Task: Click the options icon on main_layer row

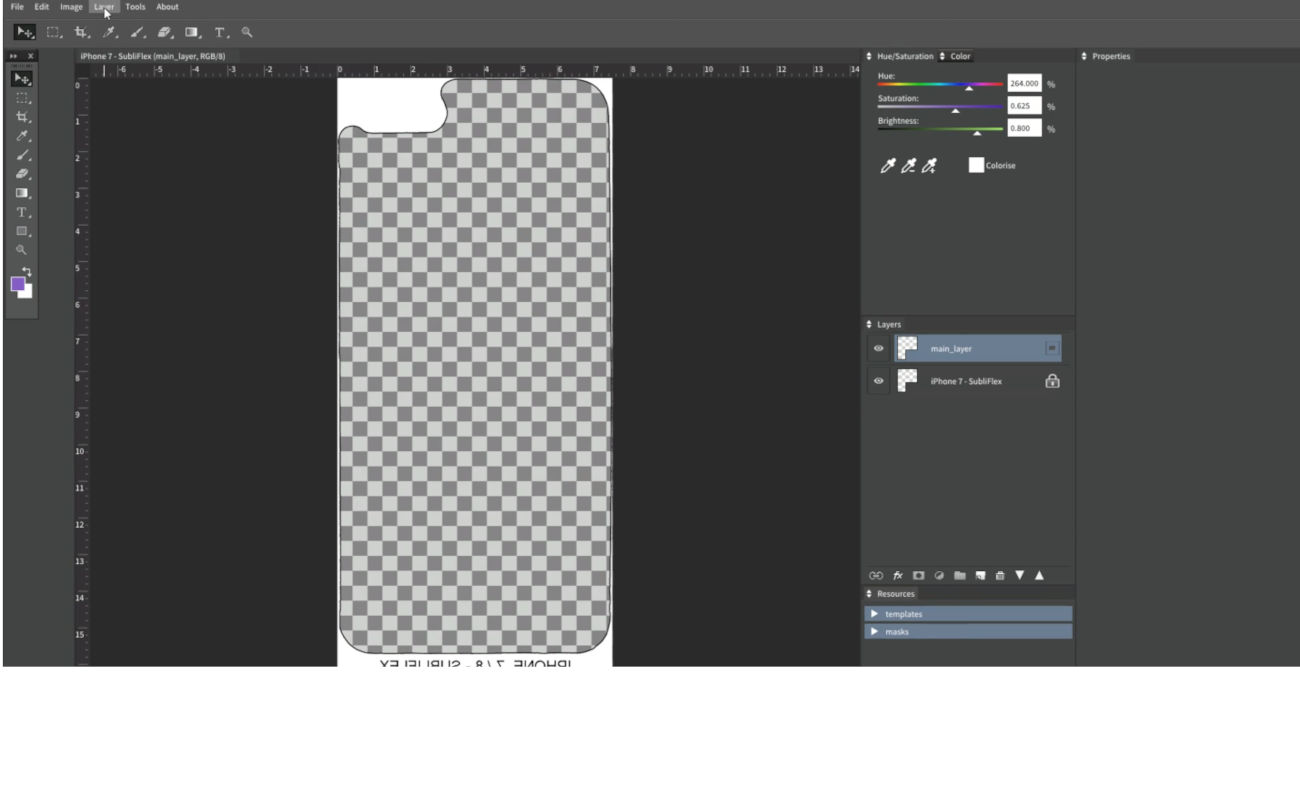Action: (1052, 348)
